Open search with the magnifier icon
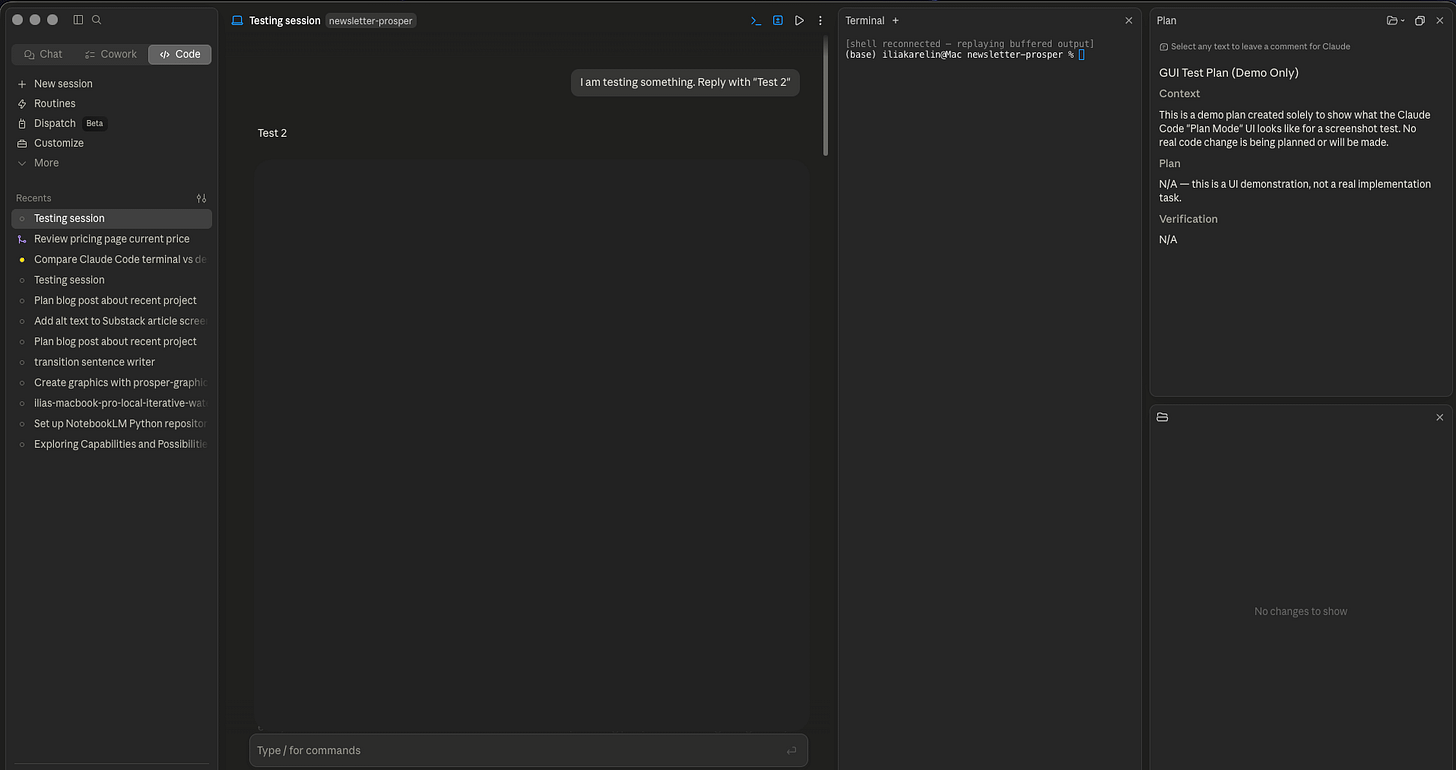The height and width of the screenshot is (770, 1456). click(97, 20)
